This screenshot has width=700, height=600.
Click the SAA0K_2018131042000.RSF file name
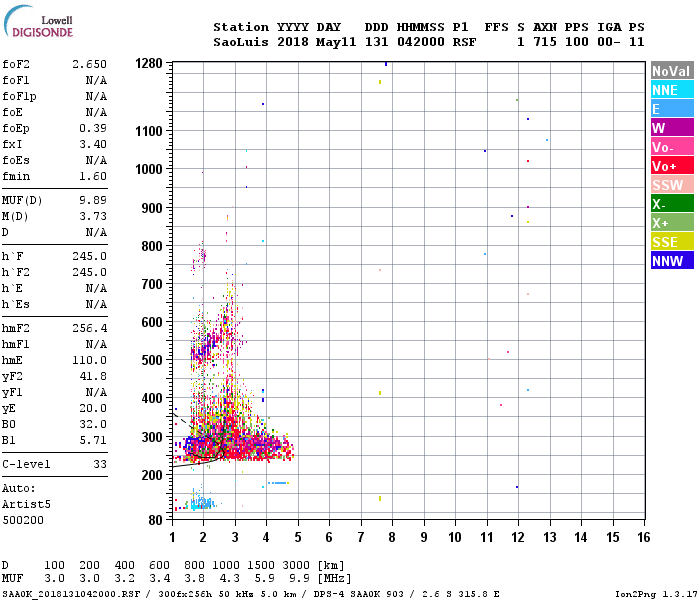tap(71, 594)
